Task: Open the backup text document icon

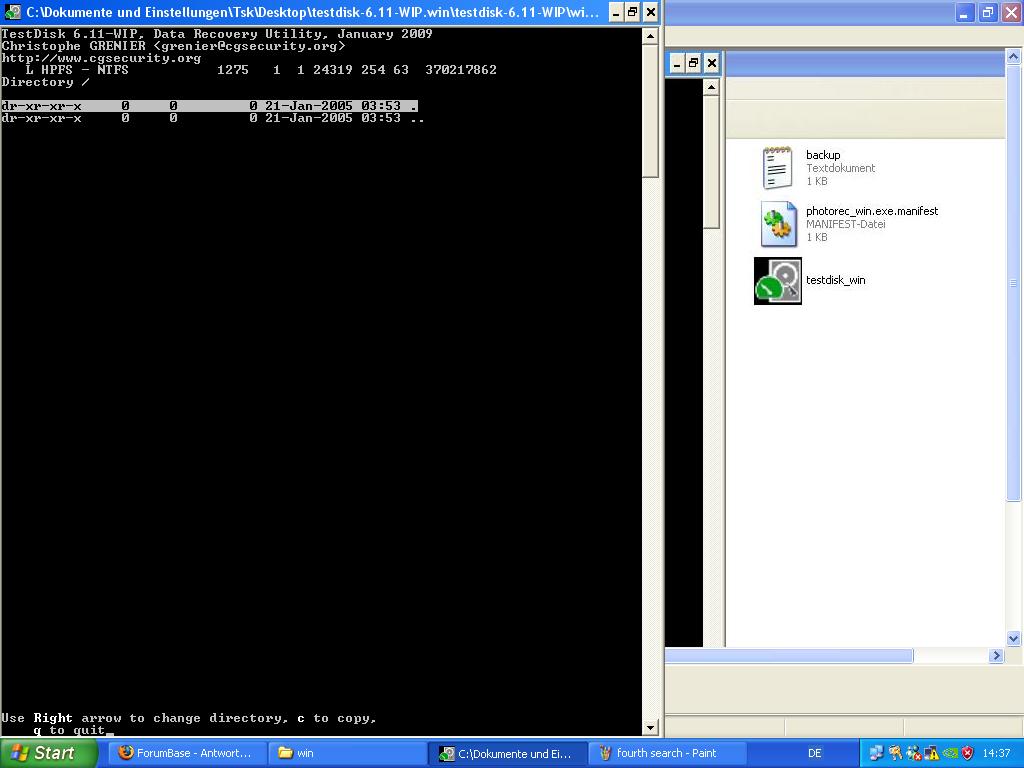Action: click(777, 168)
